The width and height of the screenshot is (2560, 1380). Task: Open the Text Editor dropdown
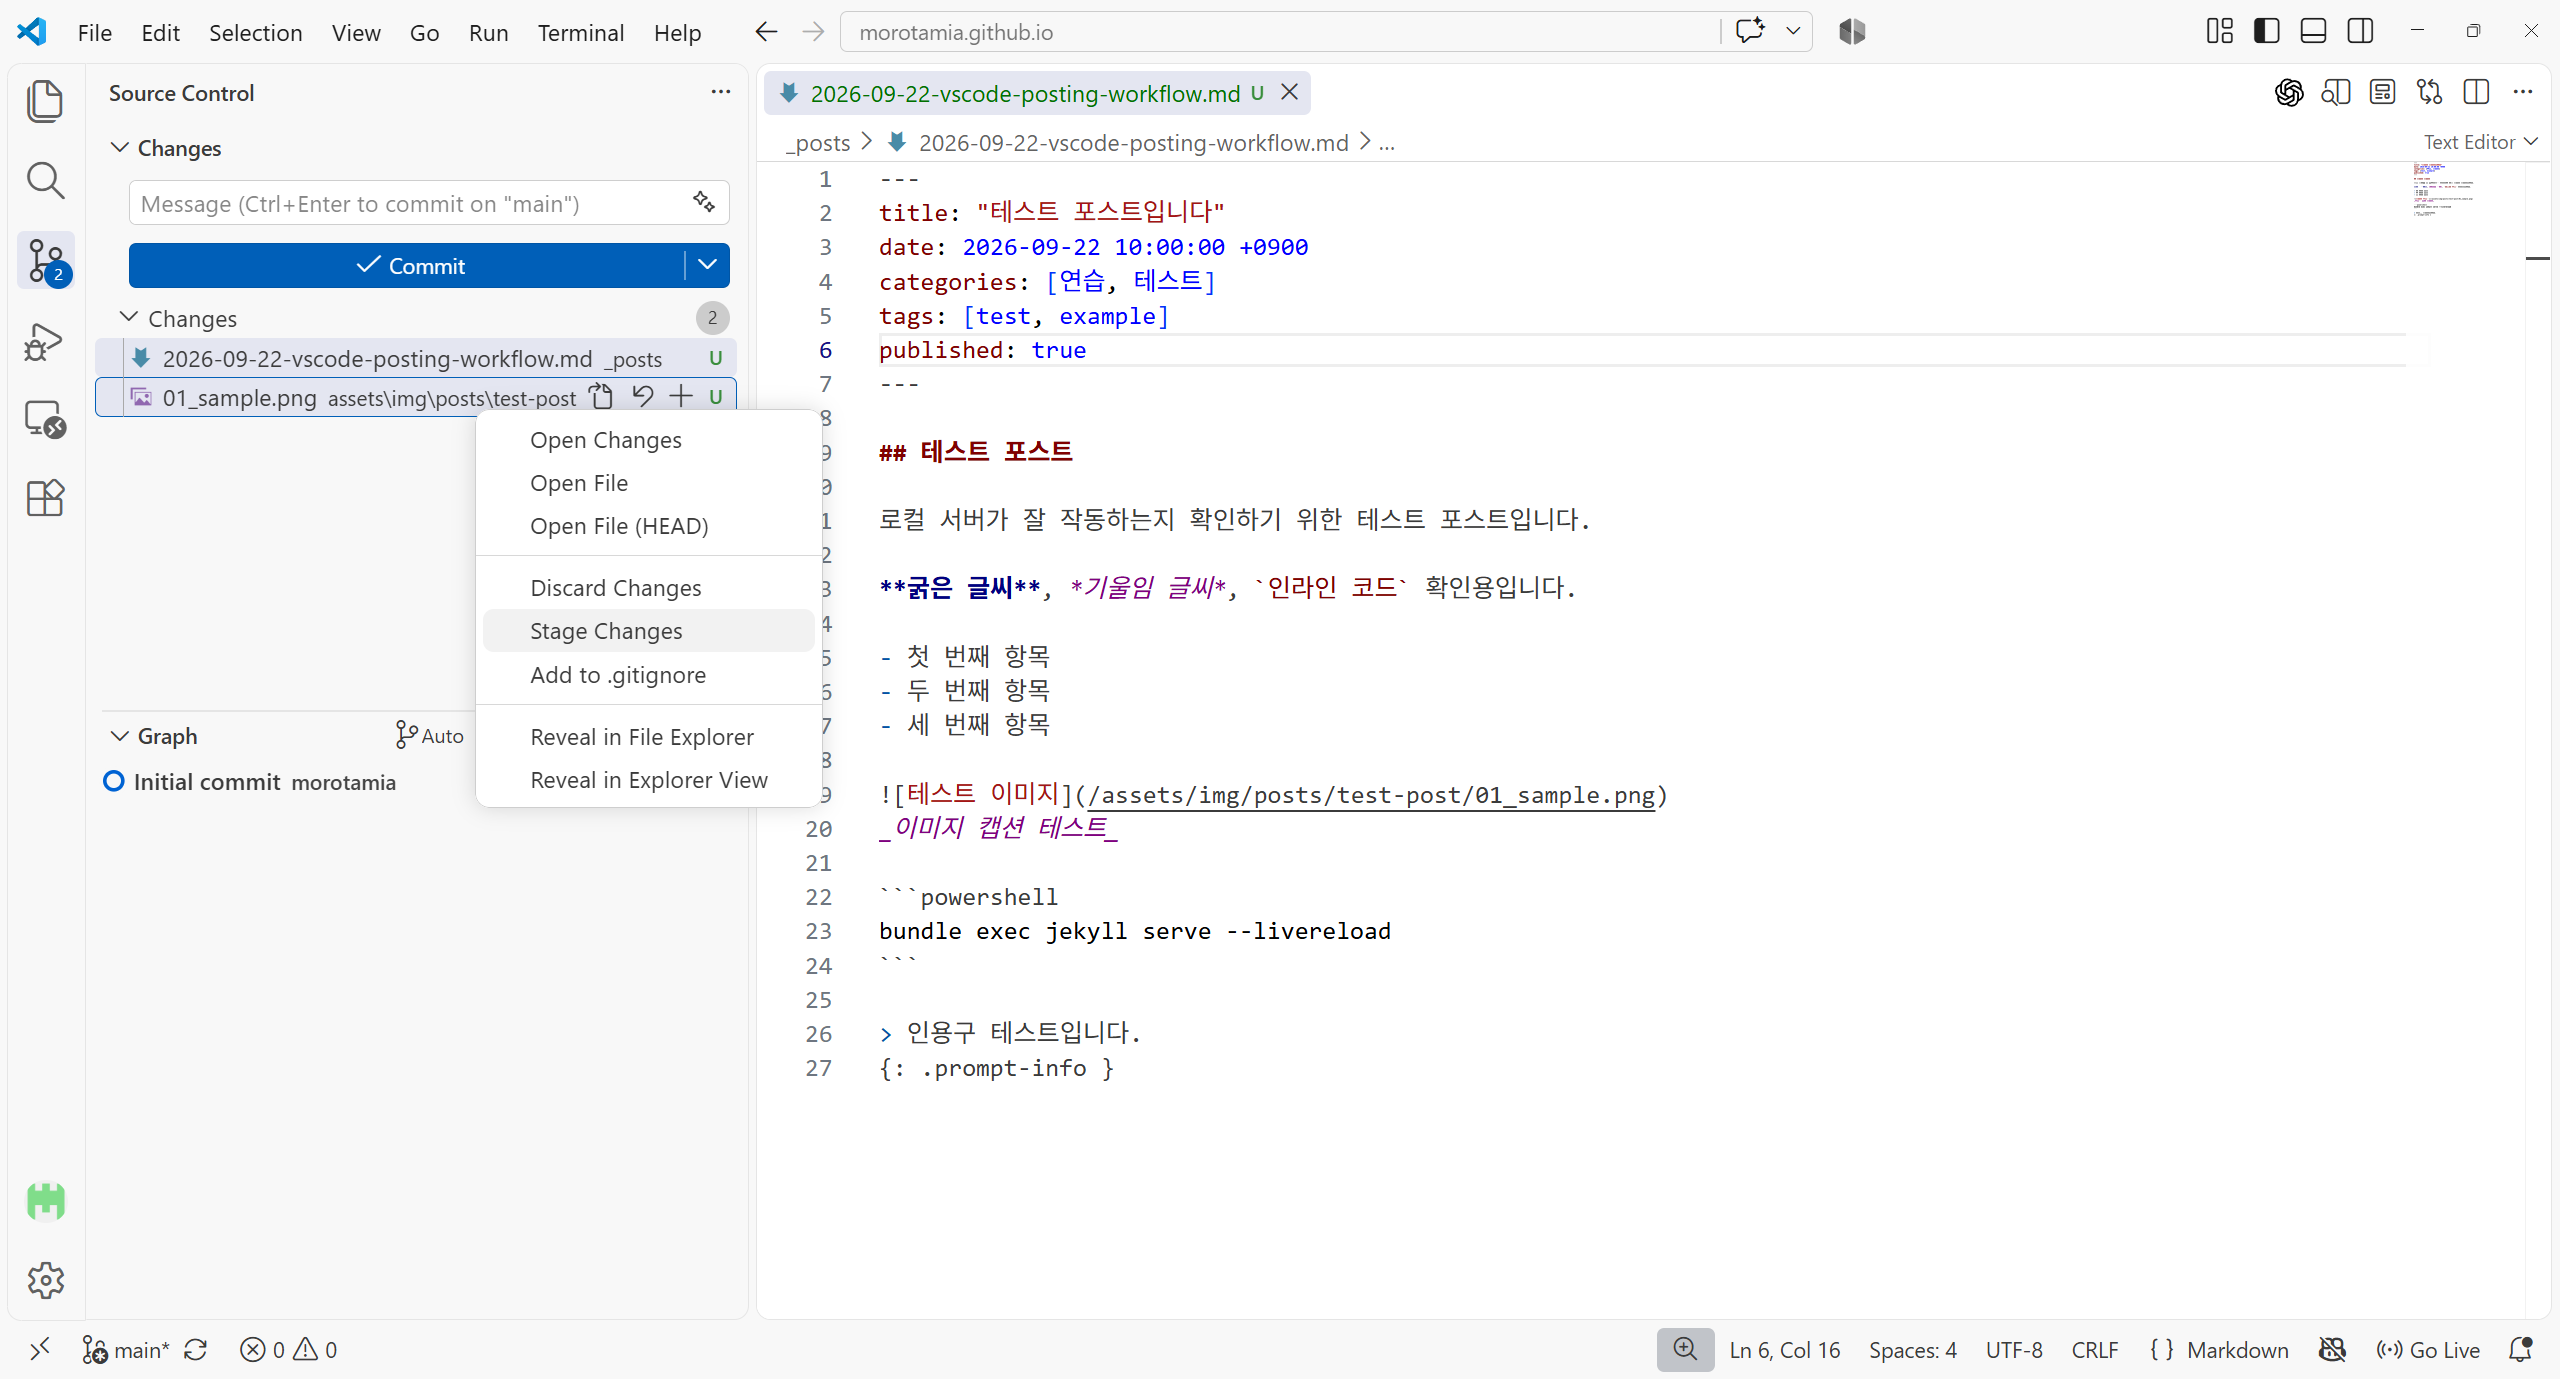2481,142
